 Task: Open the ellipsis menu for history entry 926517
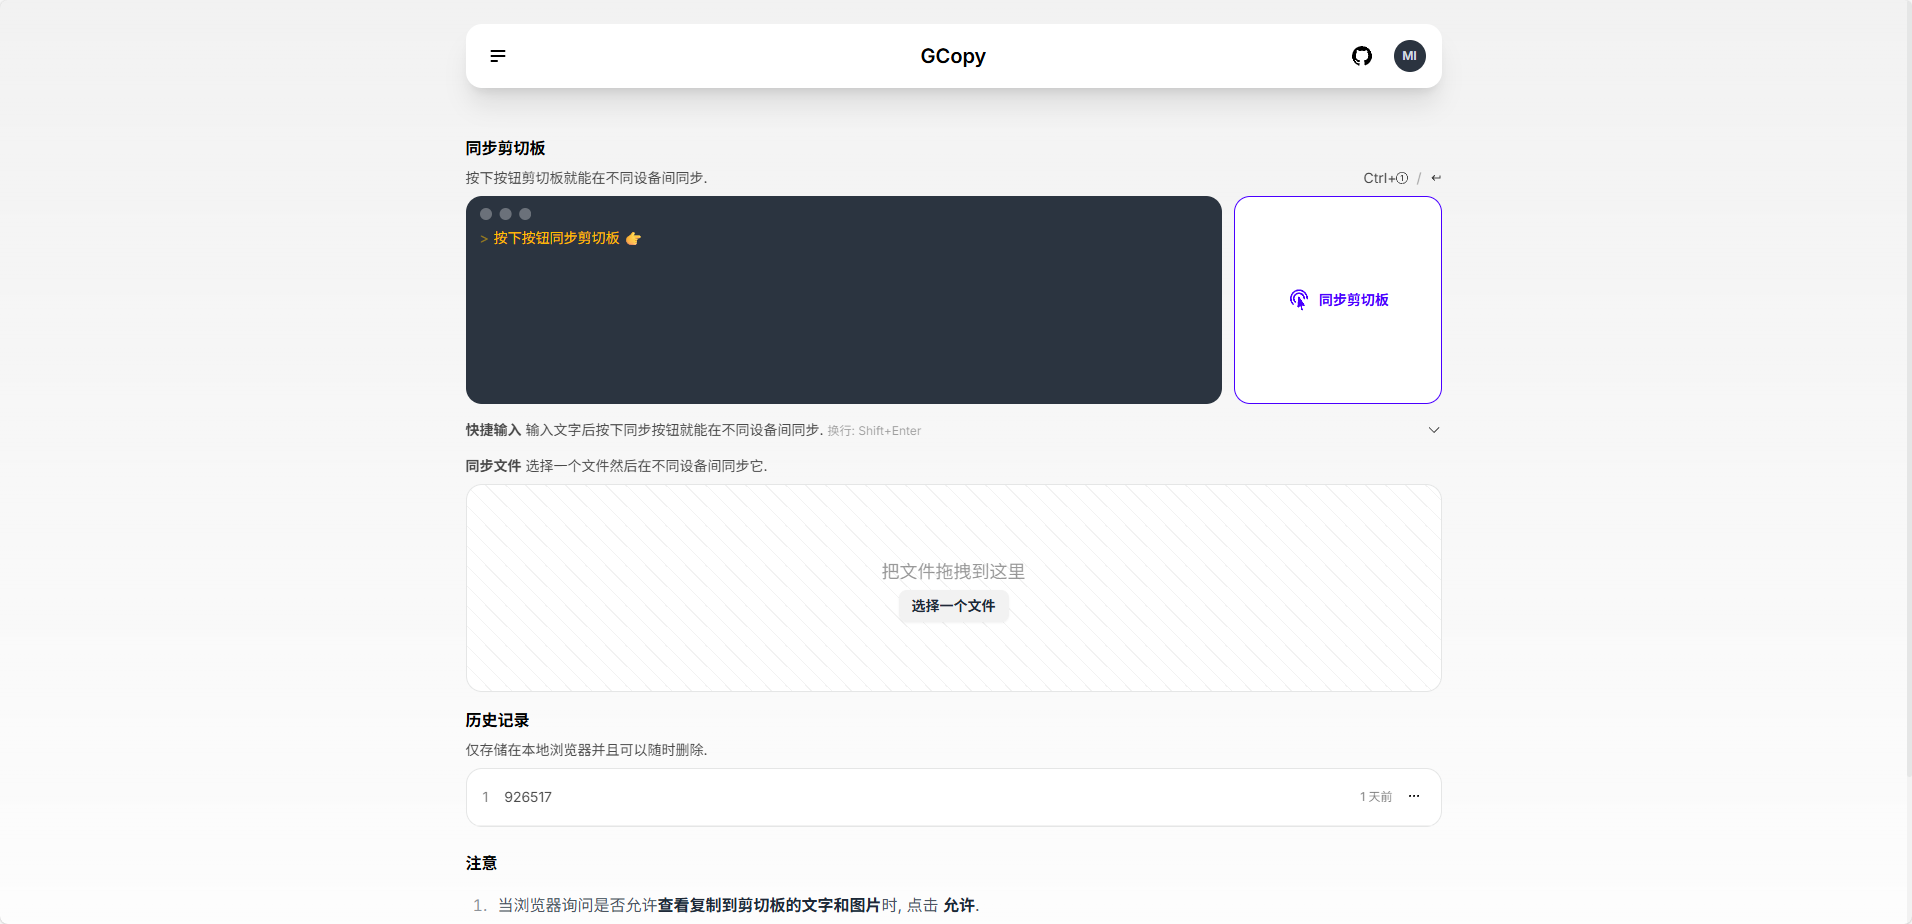tap(1414, 796)
